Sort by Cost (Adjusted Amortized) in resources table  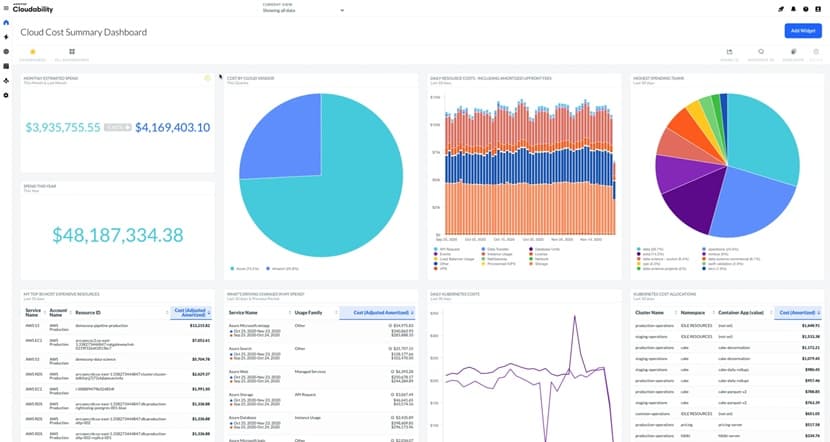coord(191,313)
